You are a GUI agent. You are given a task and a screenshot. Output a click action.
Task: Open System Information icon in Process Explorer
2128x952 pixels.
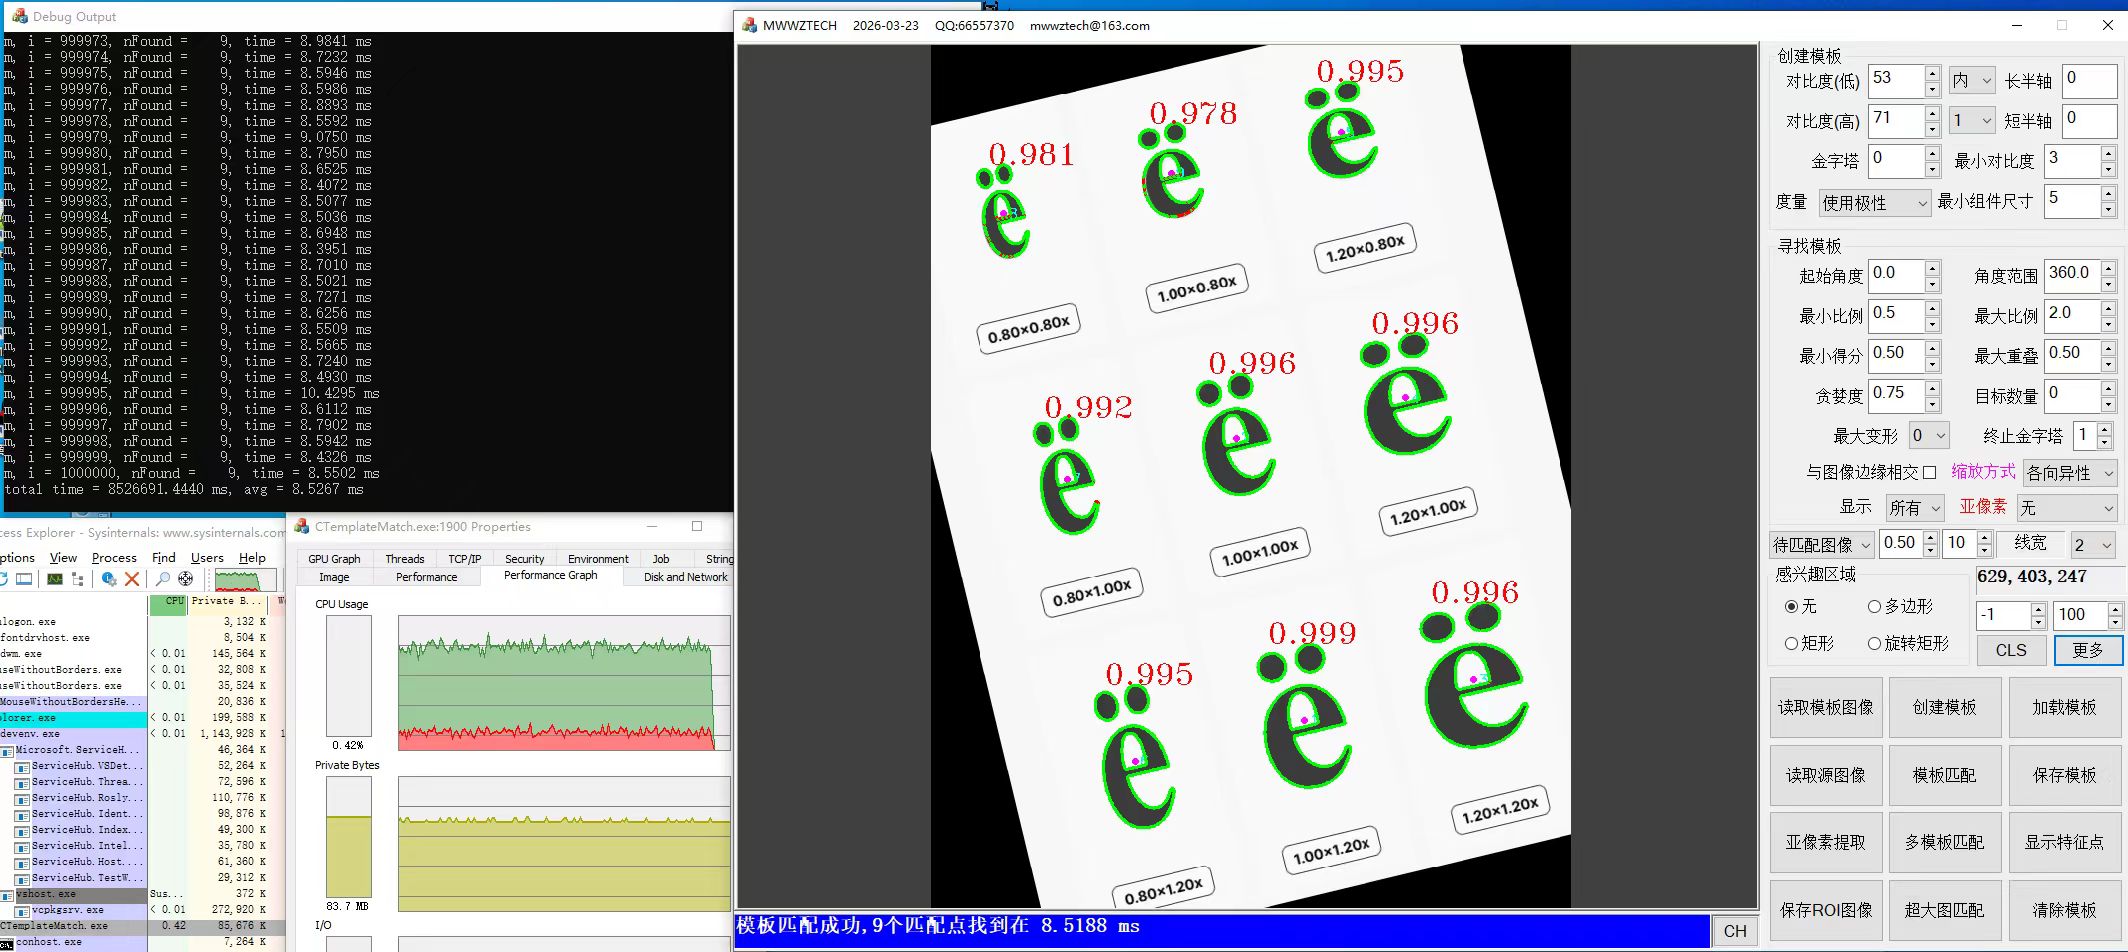coord(24,579)
